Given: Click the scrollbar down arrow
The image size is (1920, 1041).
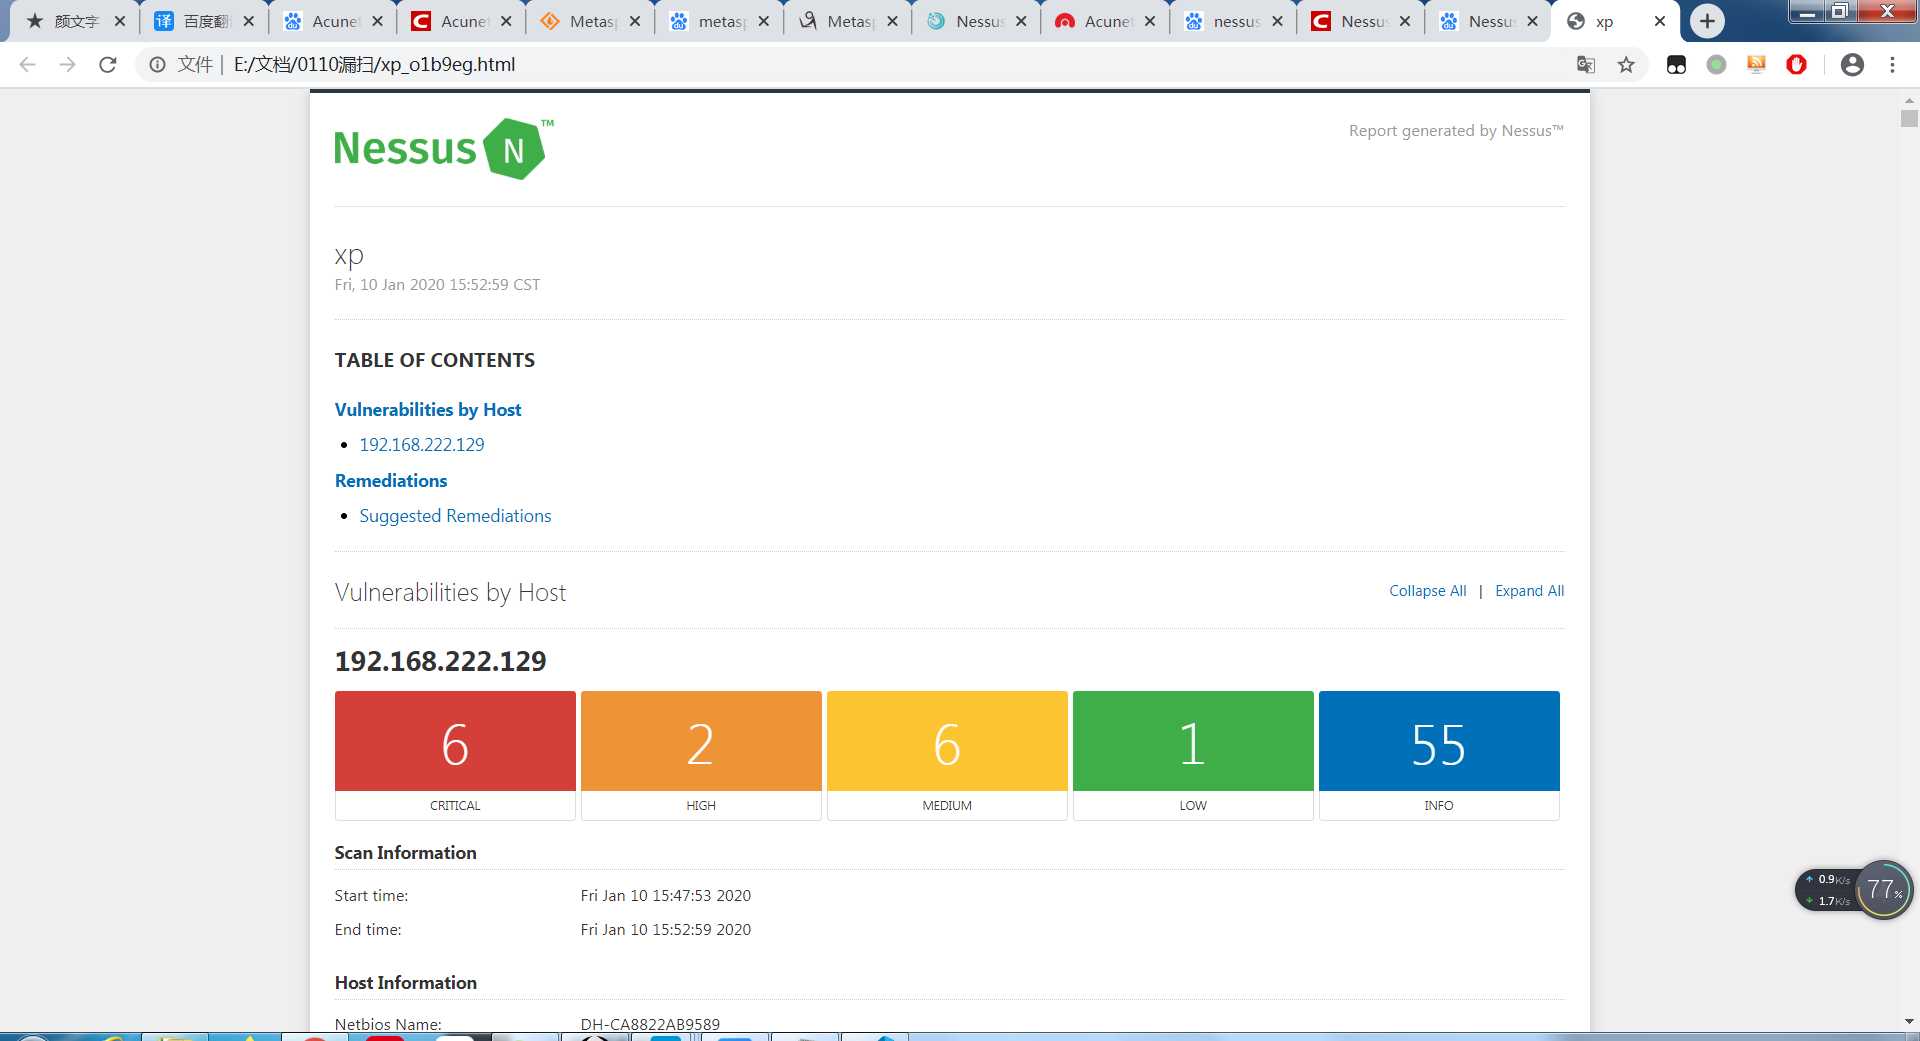Looking at the screenshot, I should [x=1909, y=1022].
